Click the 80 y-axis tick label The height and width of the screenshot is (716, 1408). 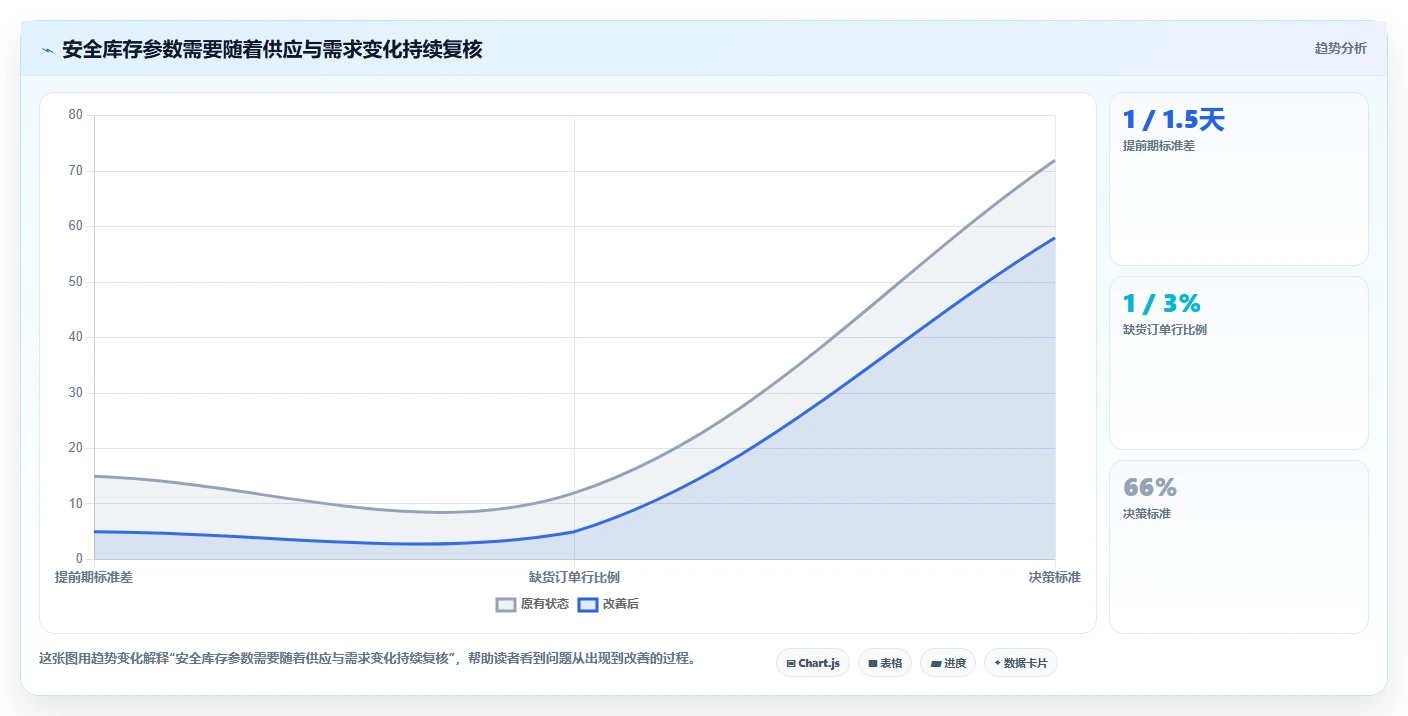[x=76, y=115]
